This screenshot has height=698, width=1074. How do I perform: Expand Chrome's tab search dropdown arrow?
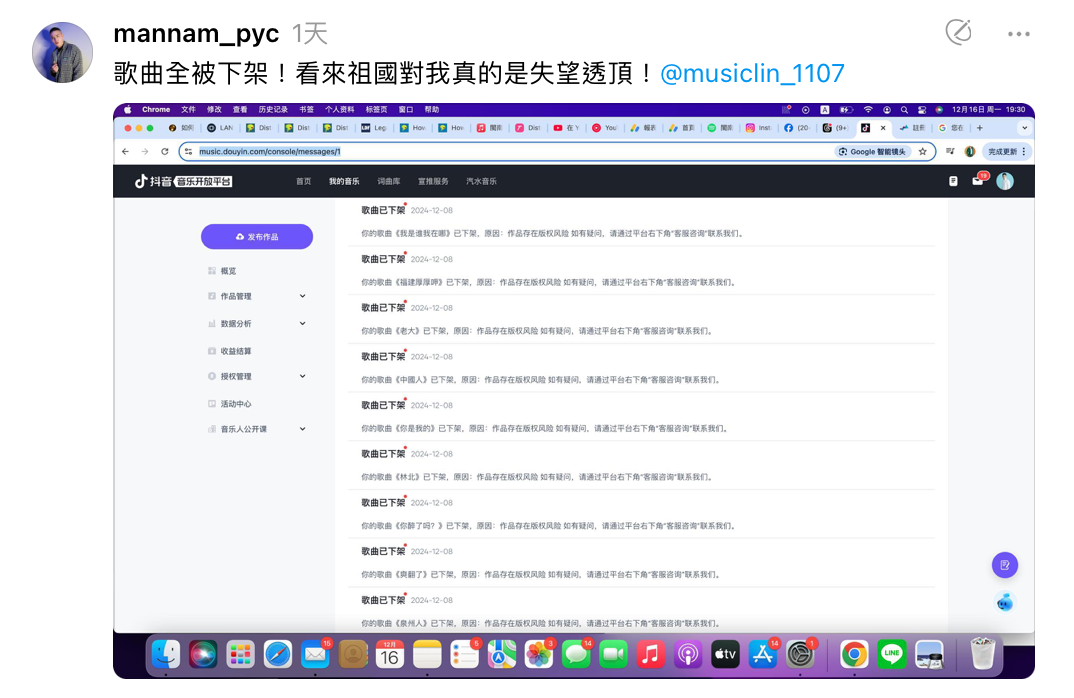click(1024, 128)
